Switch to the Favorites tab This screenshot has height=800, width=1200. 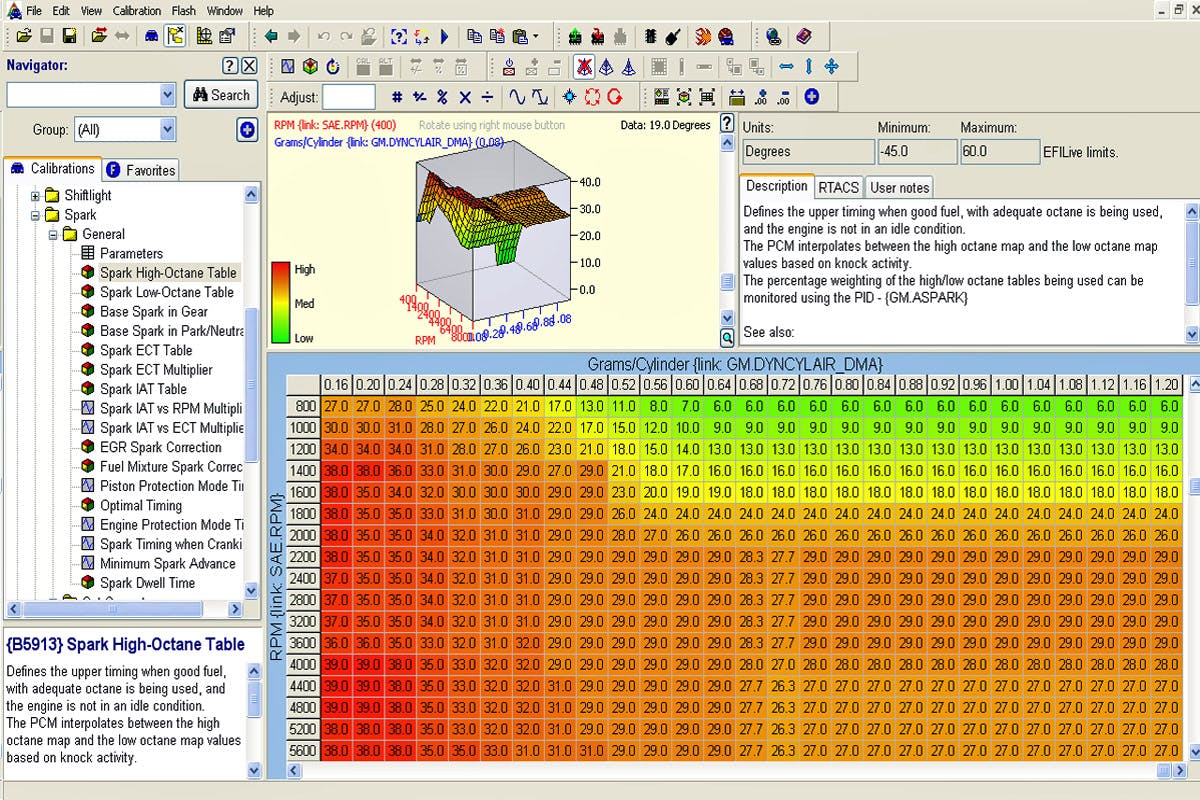[140, 170]
